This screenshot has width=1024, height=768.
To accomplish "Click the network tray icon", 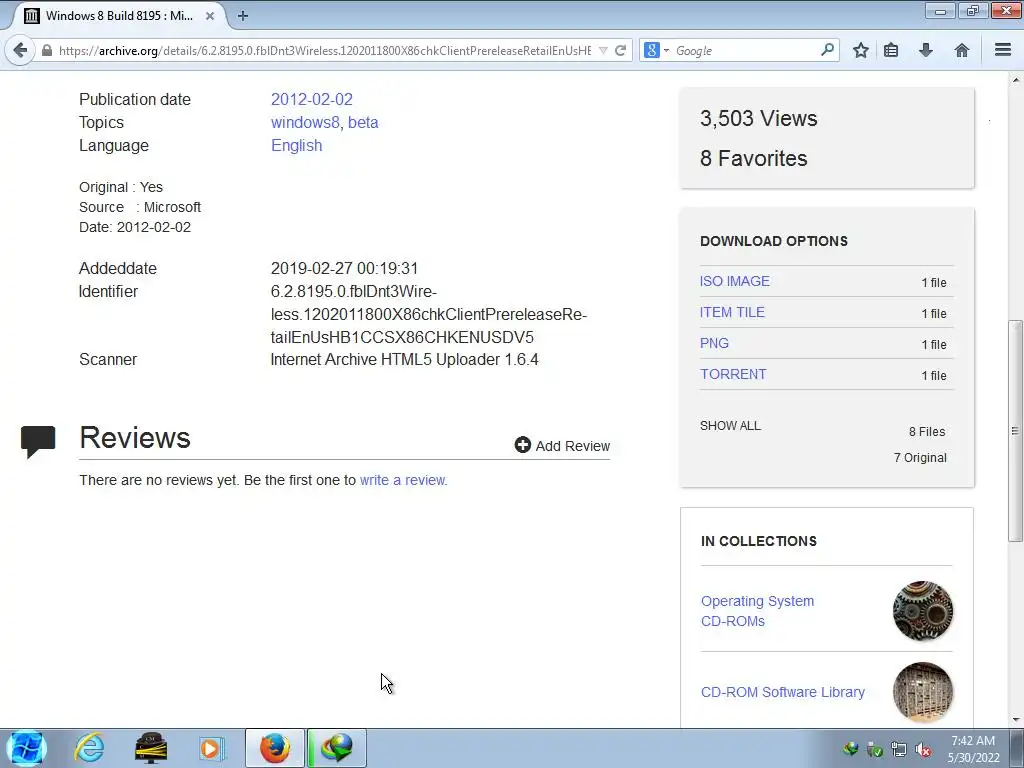I will coord(899,750).
